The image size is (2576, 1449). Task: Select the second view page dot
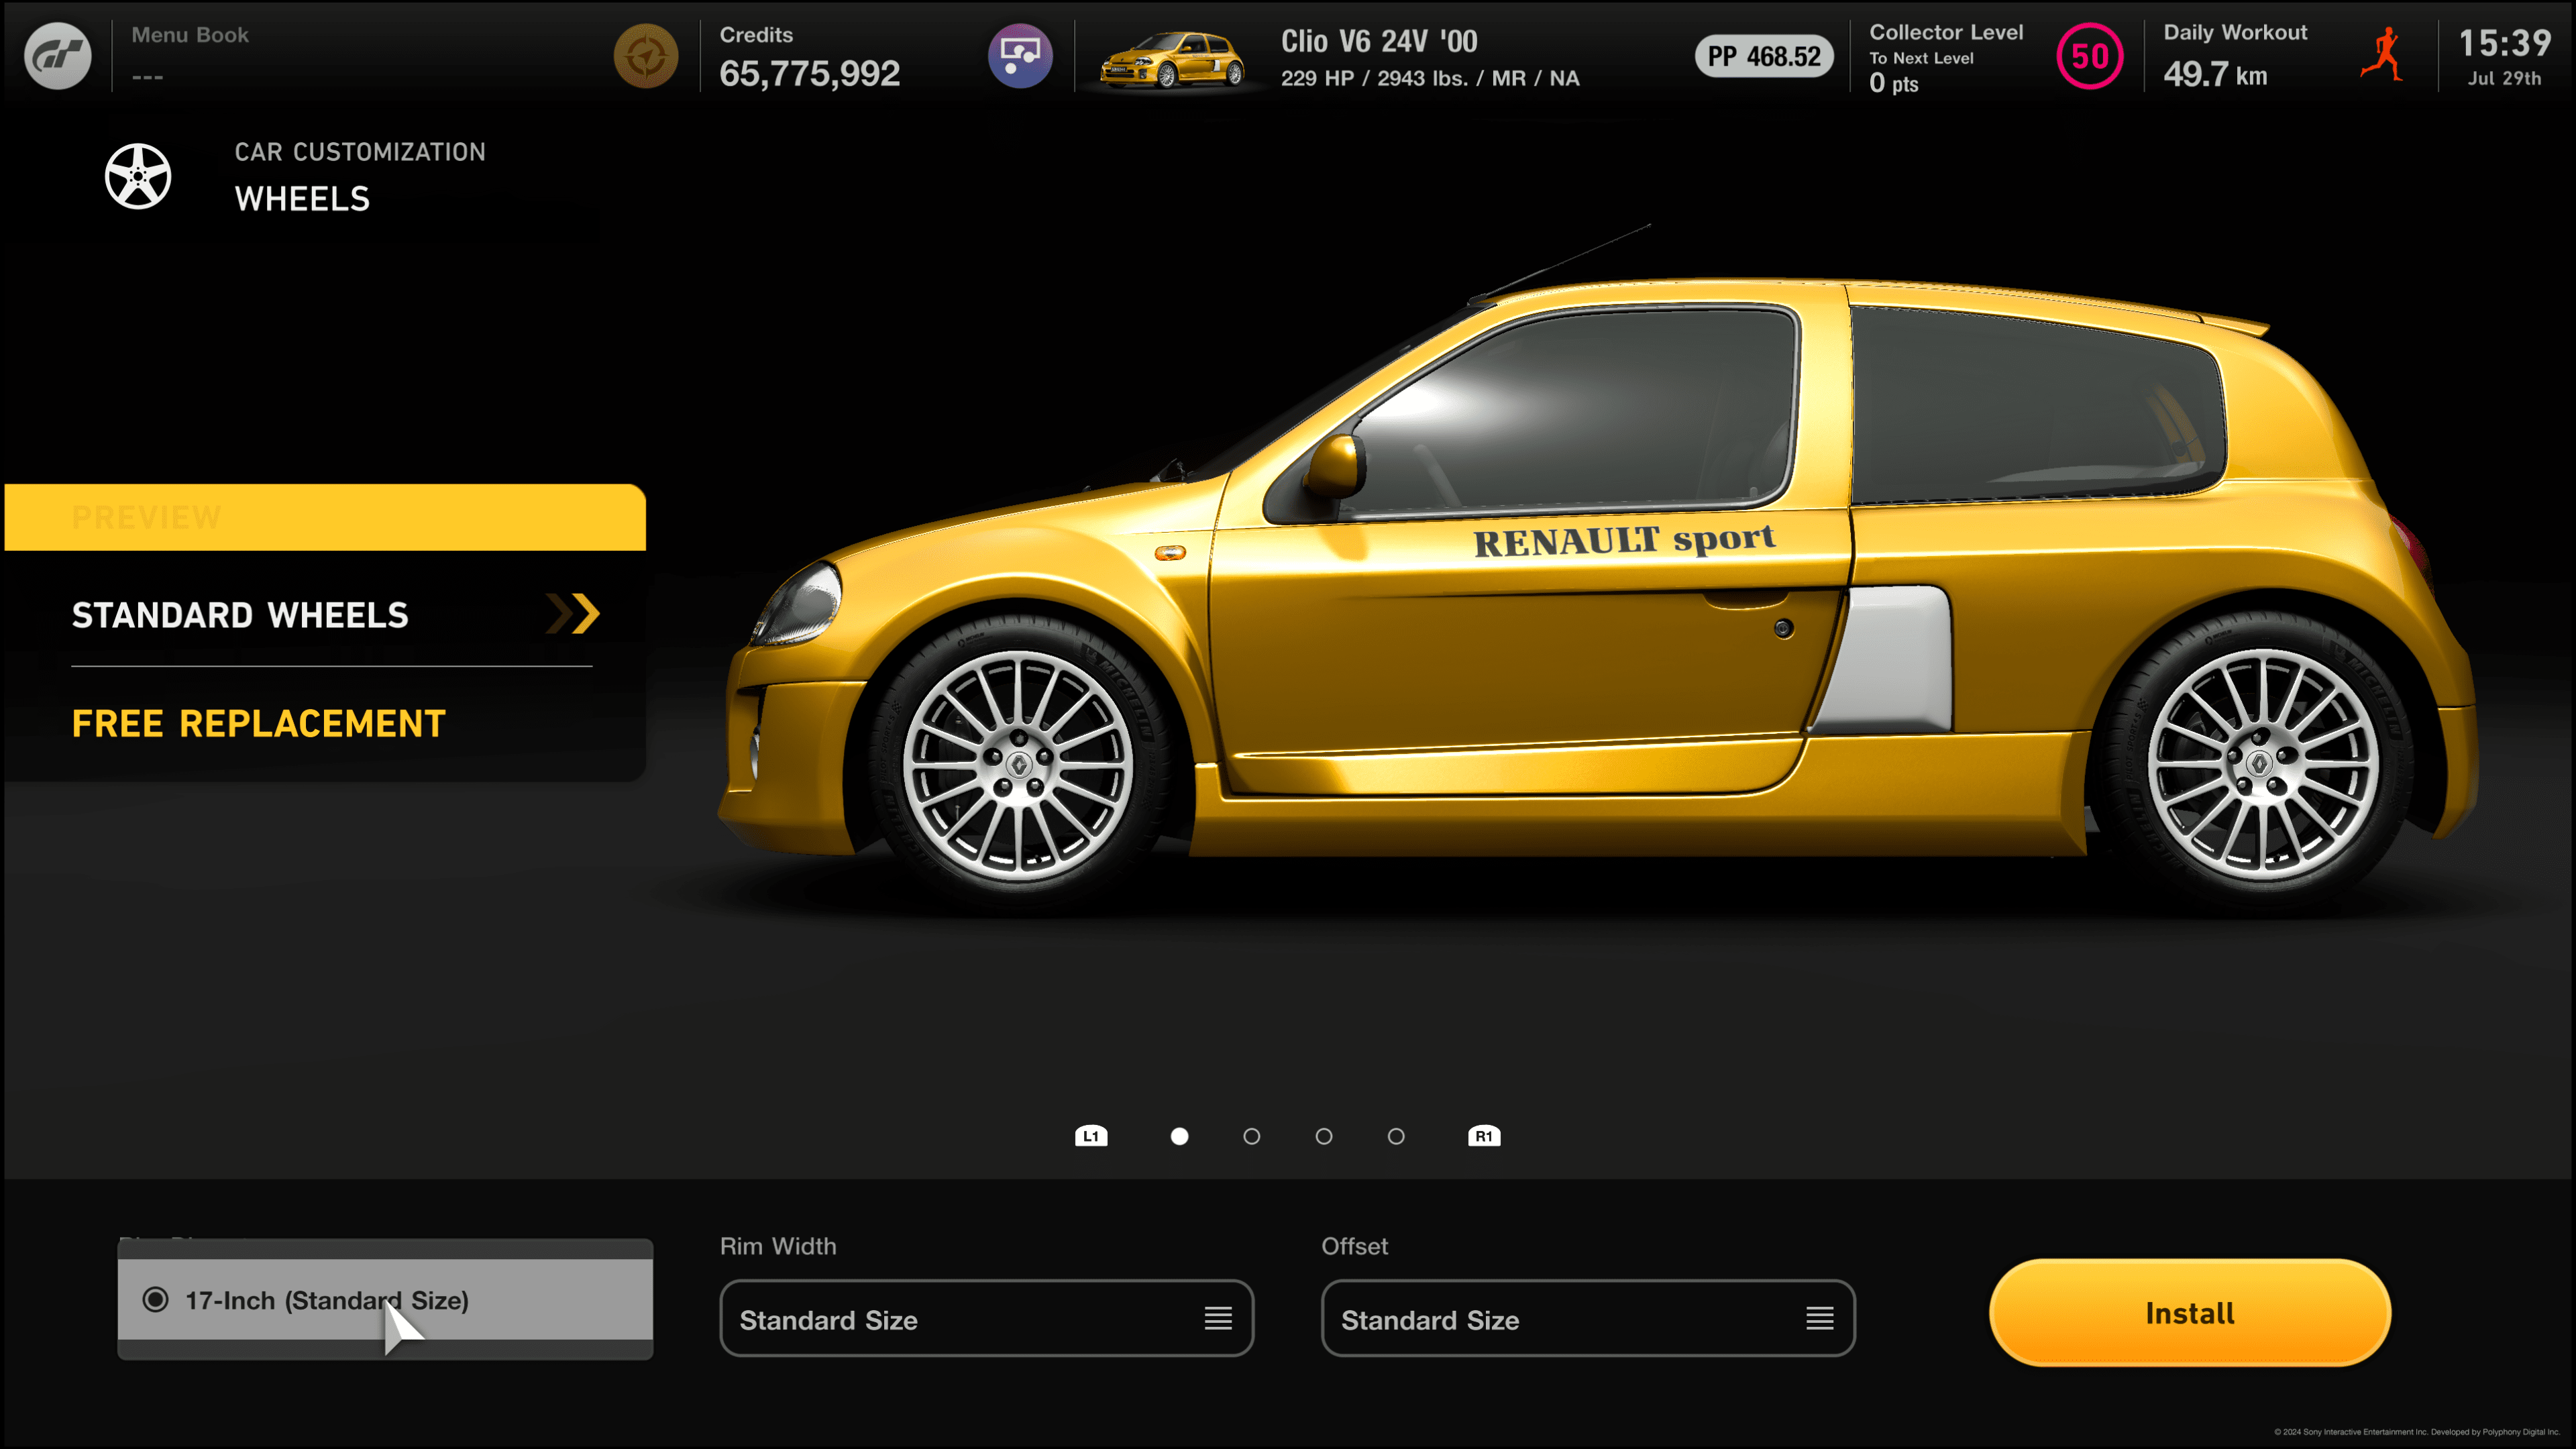click(x=1252, y=1136)
